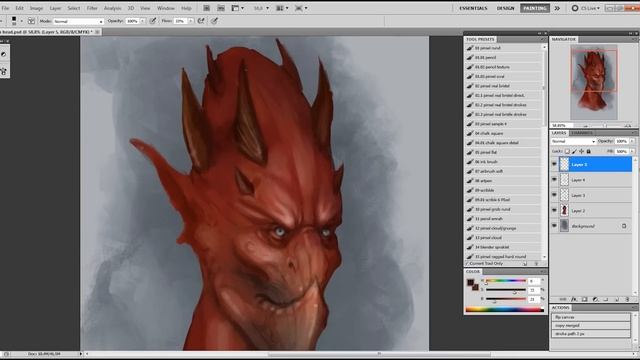
Task: Click the brush Flow value field
Action: pyautogui.click(x=180, y=21)
